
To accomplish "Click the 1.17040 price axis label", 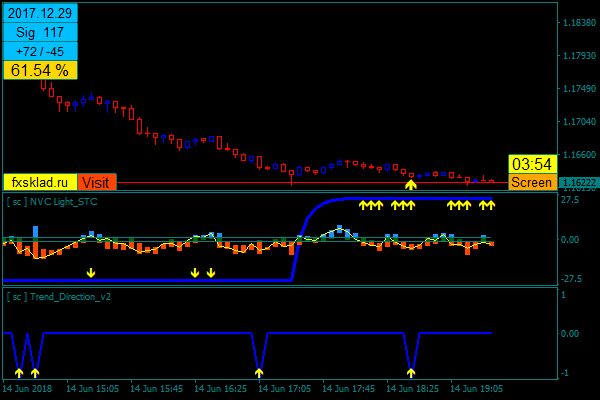I will tap(579, 122).
